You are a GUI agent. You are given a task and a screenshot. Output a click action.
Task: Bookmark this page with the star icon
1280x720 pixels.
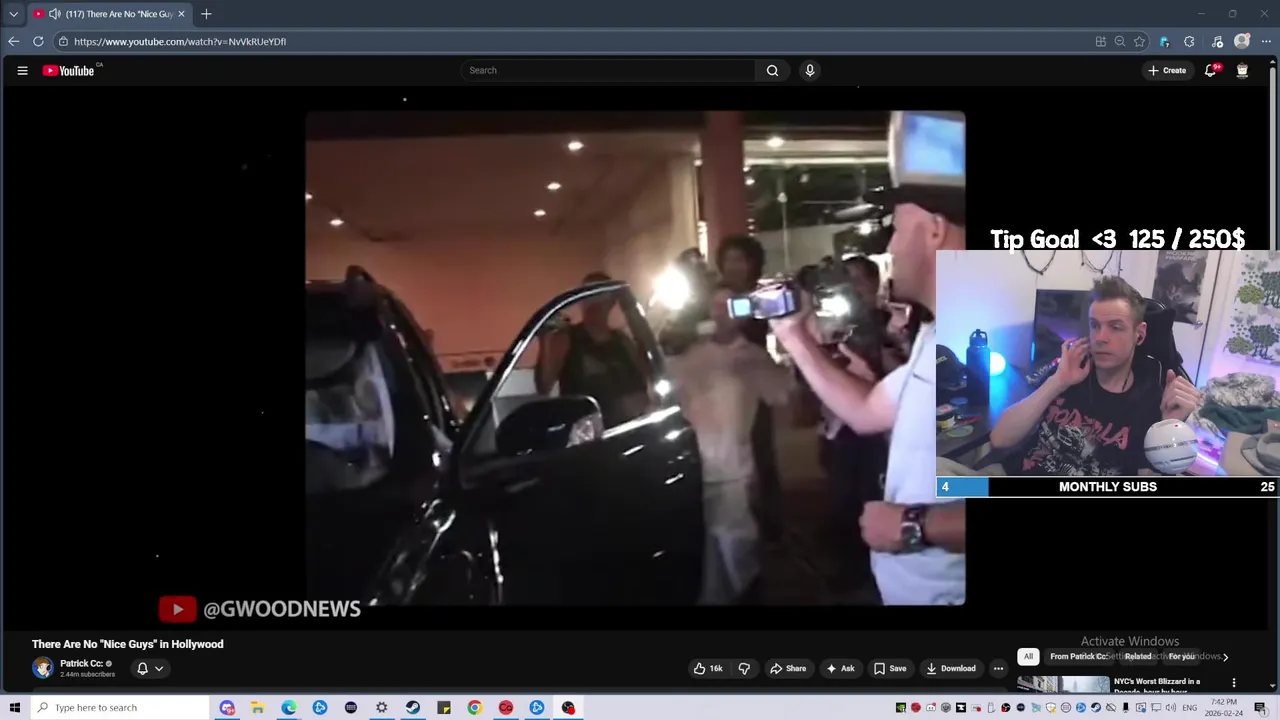point(1139,41)
